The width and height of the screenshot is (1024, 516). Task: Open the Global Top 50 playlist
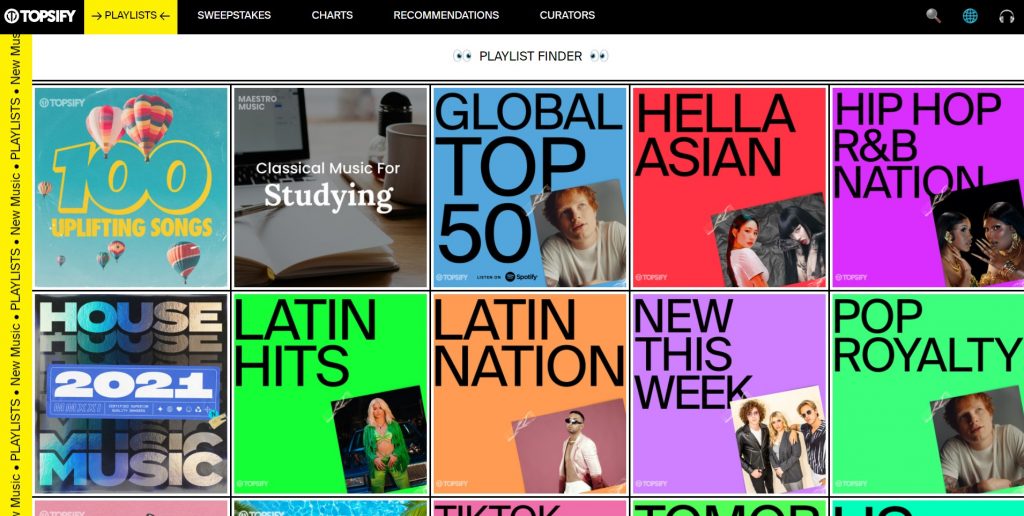pos(530,187)
